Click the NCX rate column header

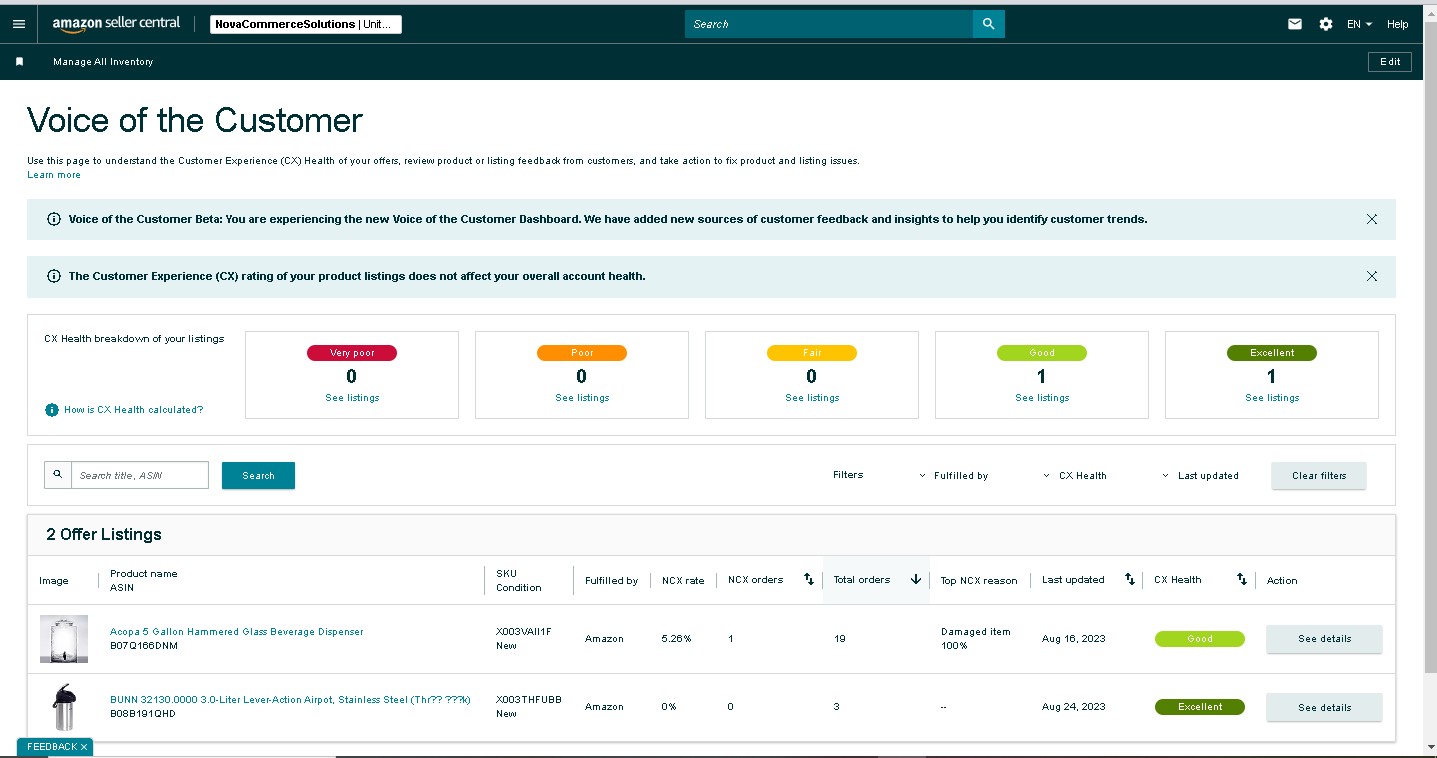(683, 581)
